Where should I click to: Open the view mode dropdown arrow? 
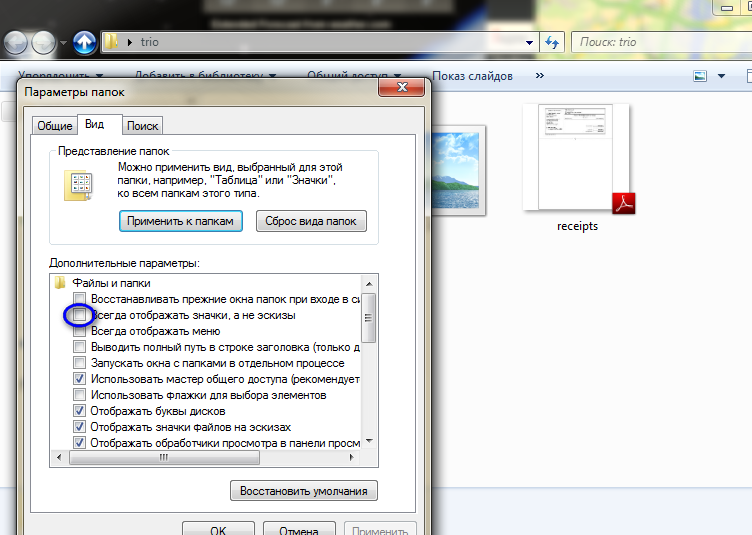pos(720,76)
